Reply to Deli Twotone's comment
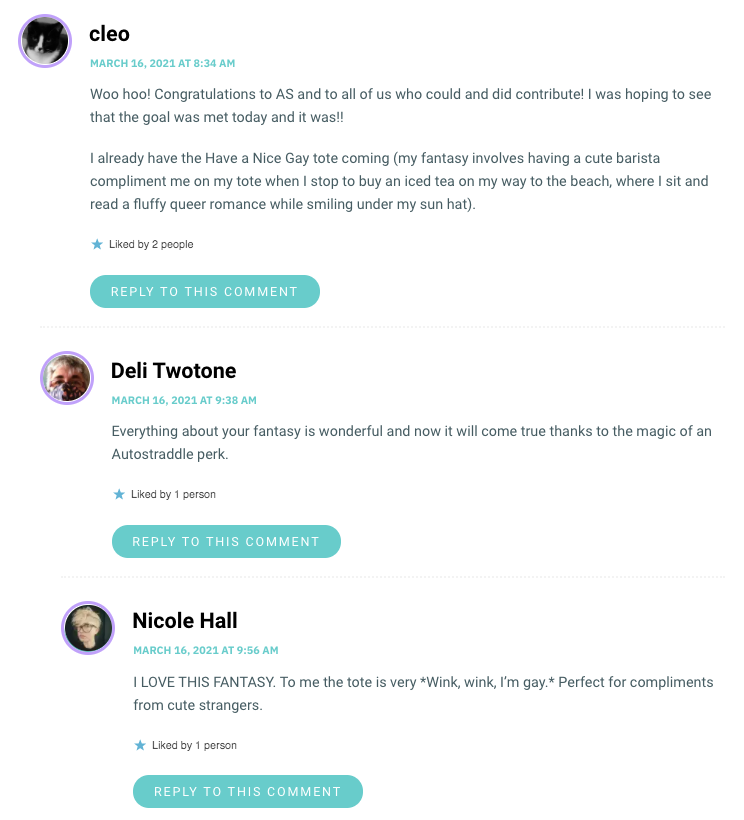The image size is (744, 820). click(226, 541)
